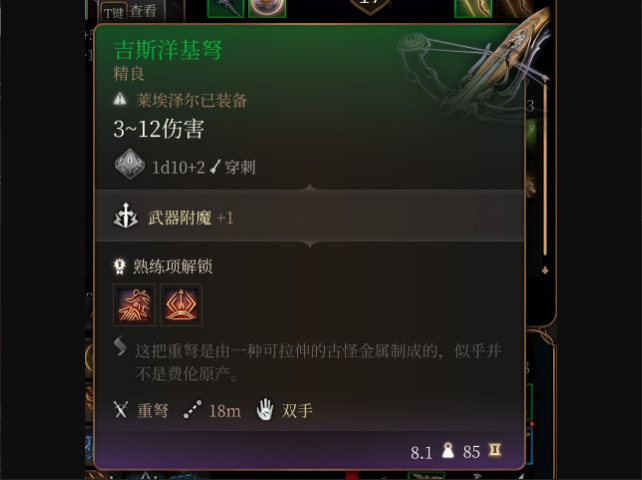The image size is (642, 480).
Task: Click the T键 查看 inspect button
Action: (132, 11)
